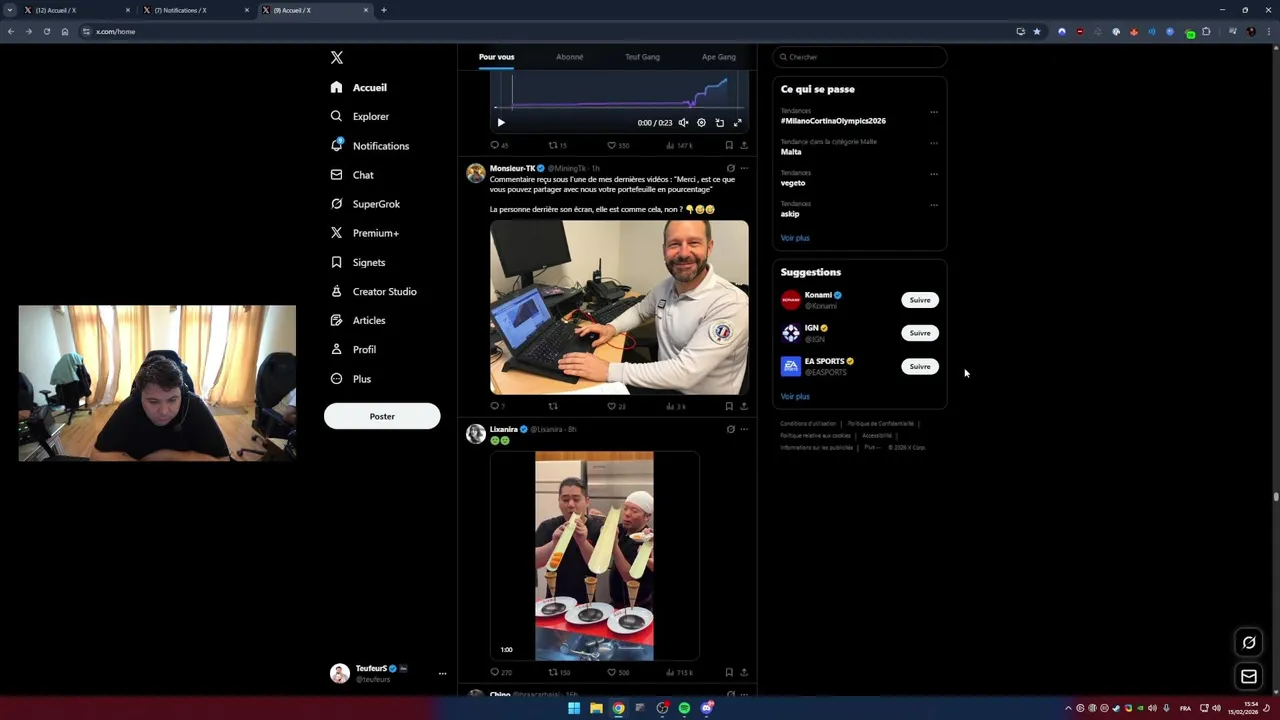This screenshot has height=720, width=1280.
Task: Open Chrome three-dot menu
Action: [x=1268, y=31]
